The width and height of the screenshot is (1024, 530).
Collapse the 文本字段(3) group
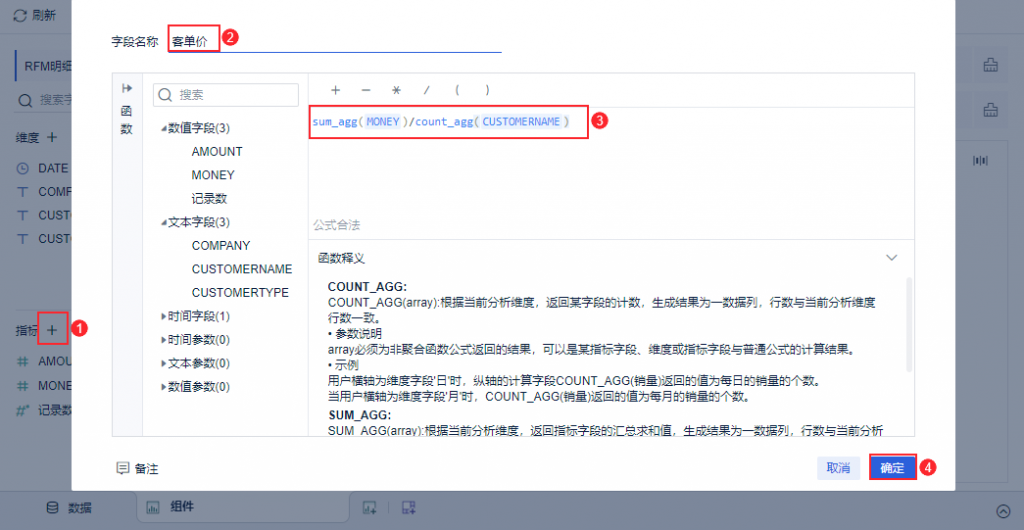(x=163, y=223)
